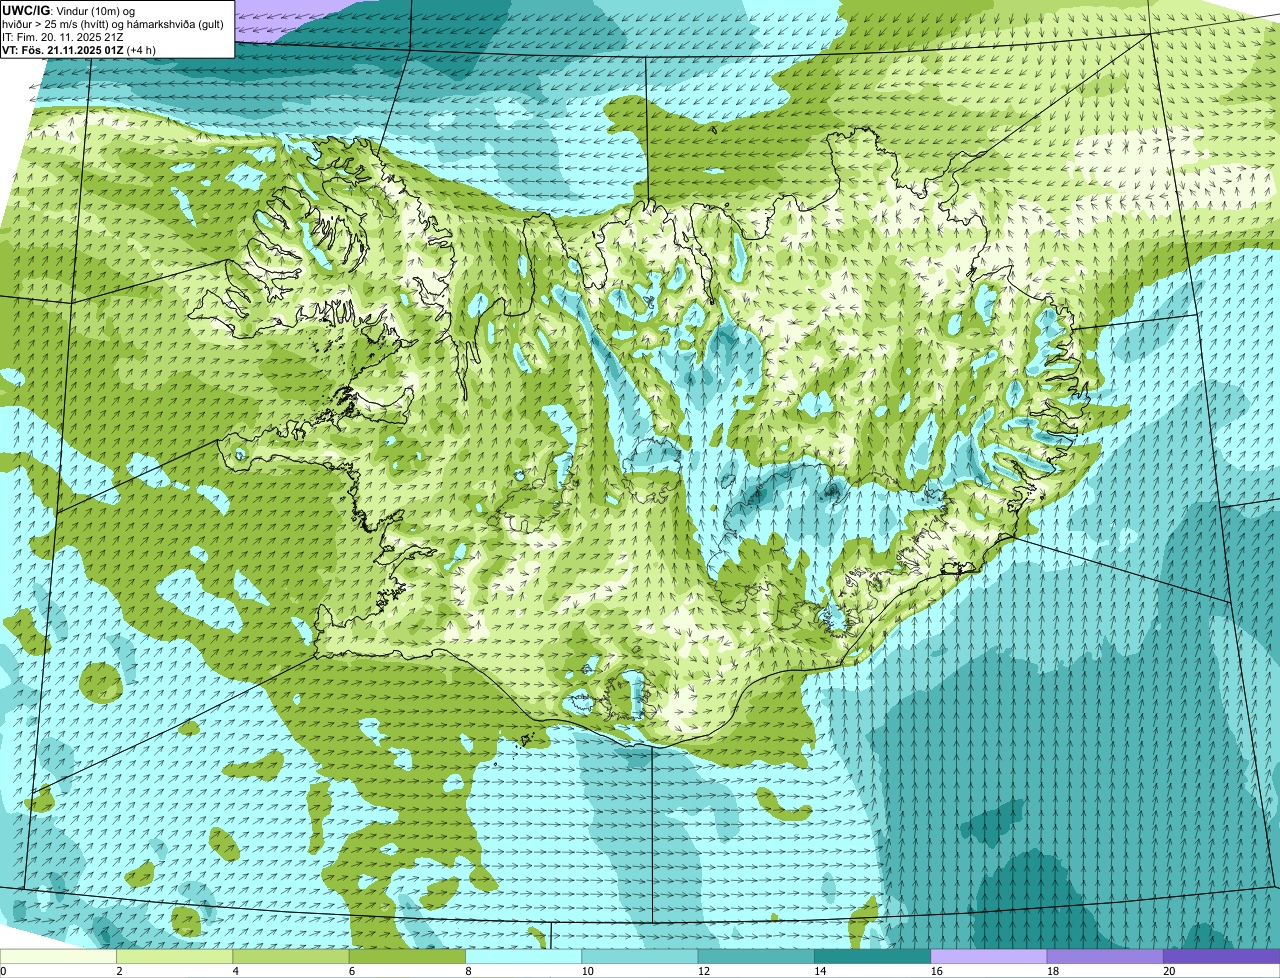This screenshot has height=978, width=1280.
Task: Click the above-20 m/s dark purple legend swatch
Action: [x=1221, y=956]
